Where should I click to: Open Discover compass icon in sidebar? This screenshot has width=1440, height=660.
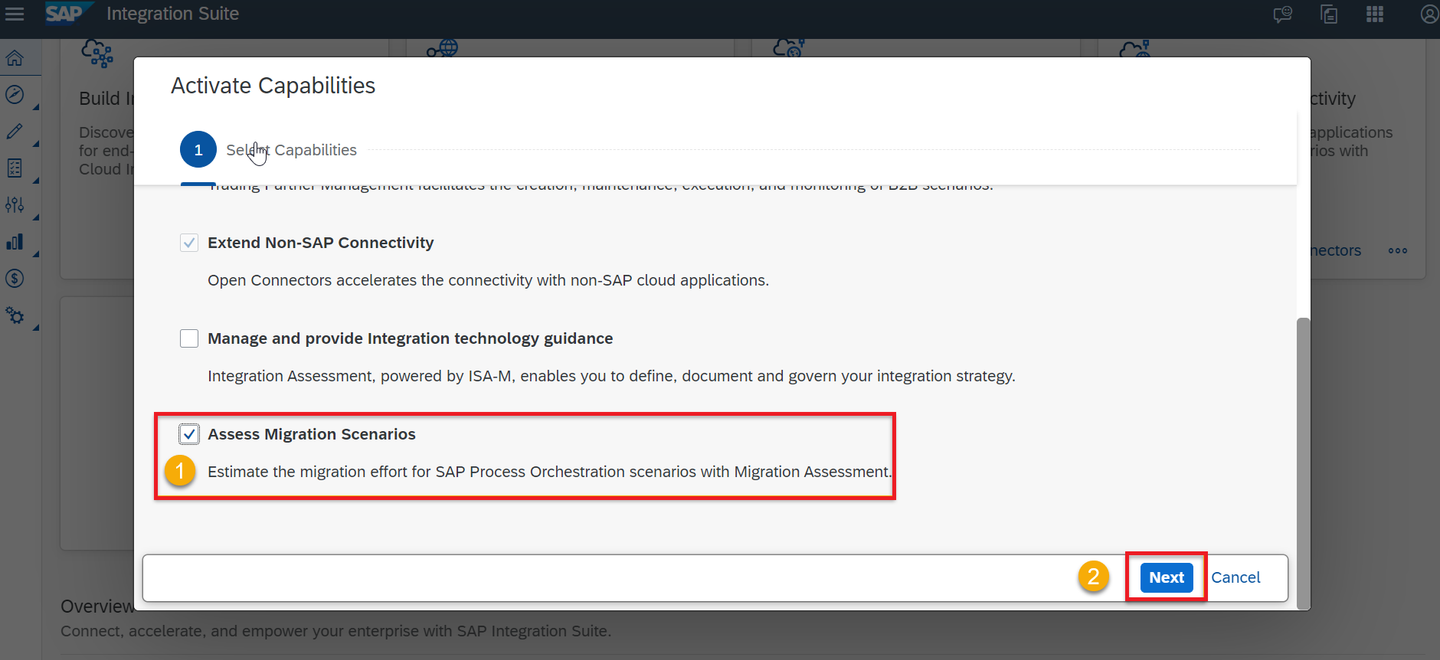(x=14, y=95)
